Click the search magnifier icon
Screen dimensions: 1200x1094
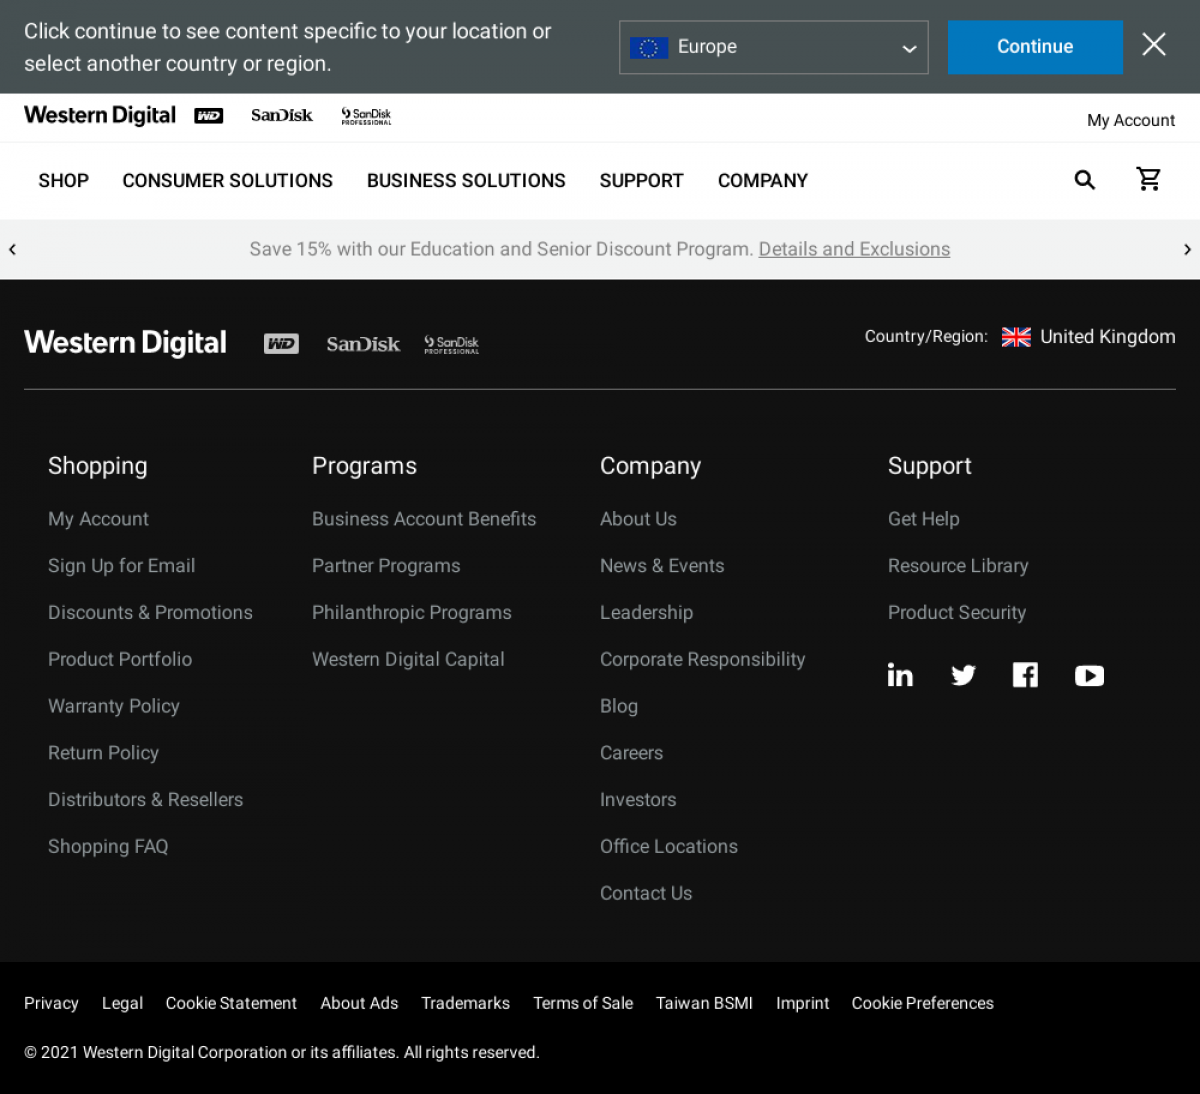[1085, 180]
